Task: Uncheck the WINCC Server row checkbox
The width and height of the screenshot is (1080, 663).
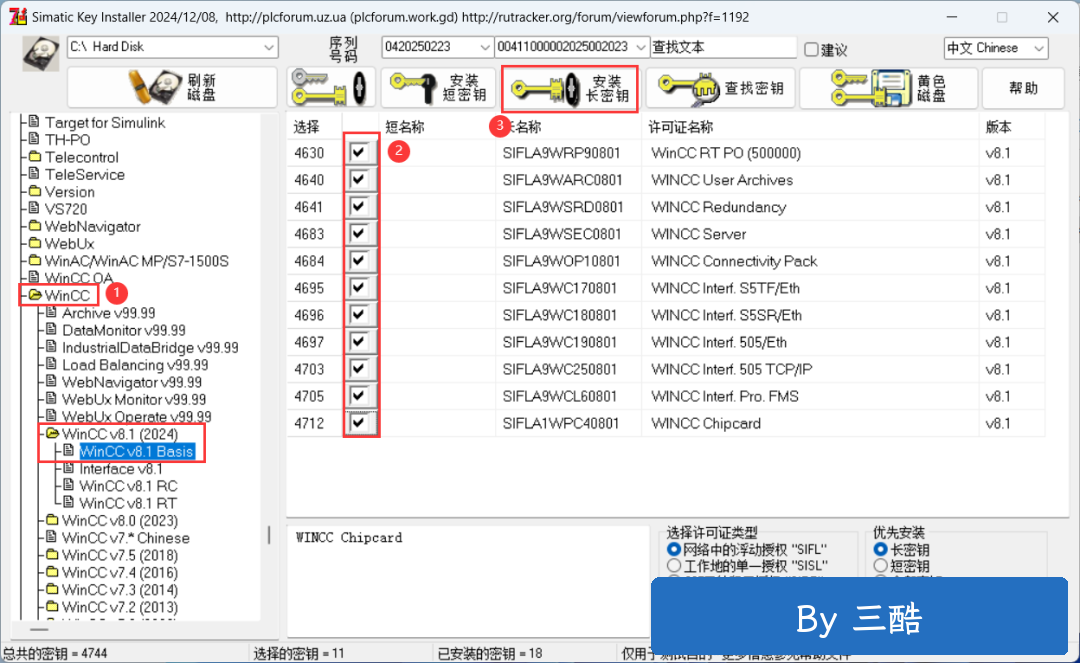Action: [358, 233]
